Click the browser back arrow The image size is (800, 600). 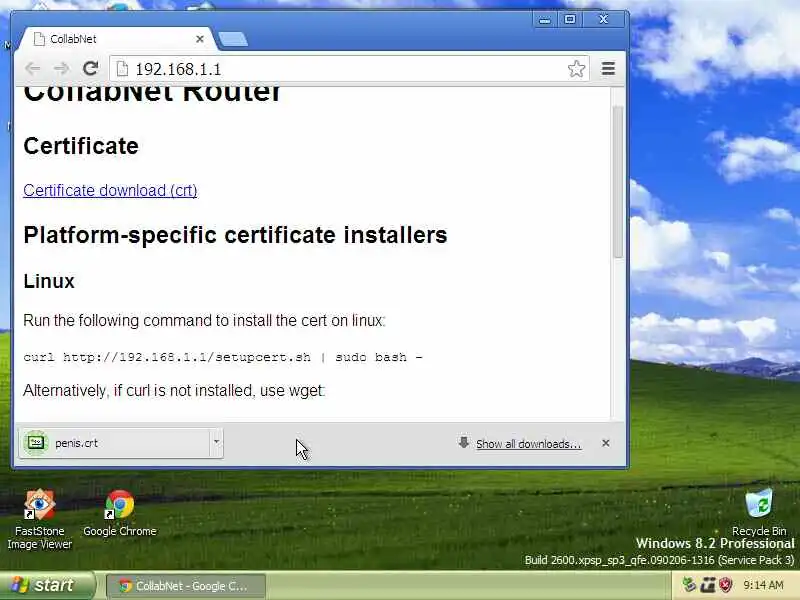point(33,68)
